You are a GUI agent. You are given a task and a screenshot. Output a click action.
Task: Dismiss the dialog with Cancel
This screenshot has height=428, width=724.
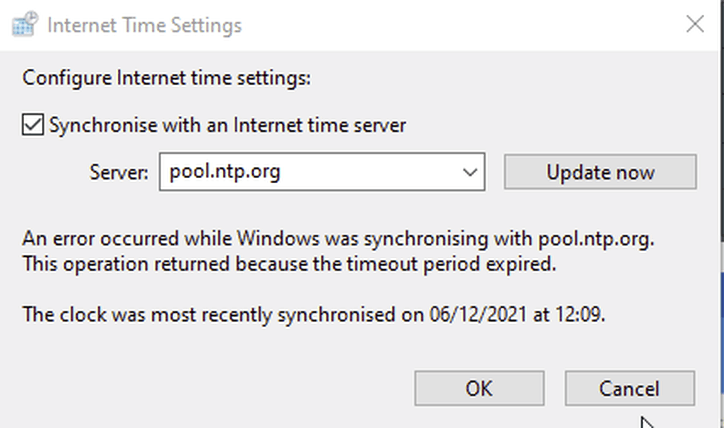(x=630, y=388)
